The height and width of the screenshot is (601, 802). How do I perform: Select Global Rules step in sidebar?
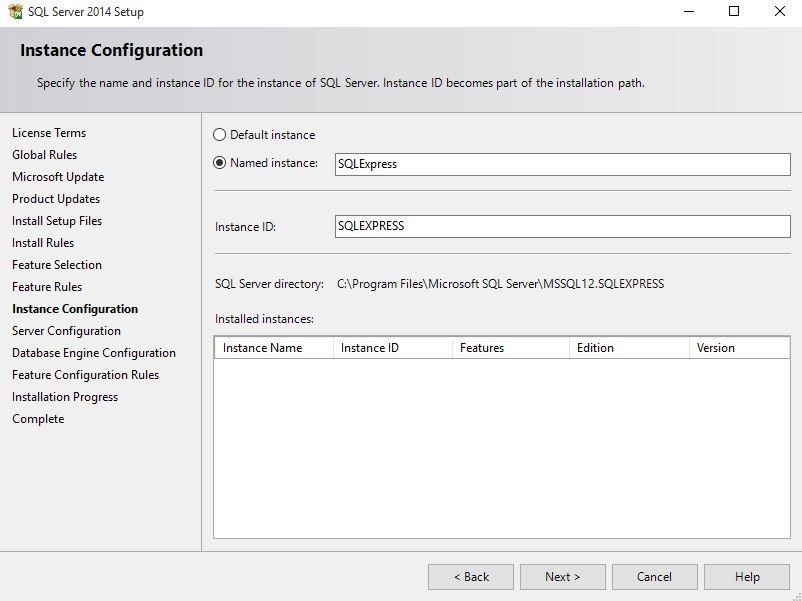click(44, 154)
